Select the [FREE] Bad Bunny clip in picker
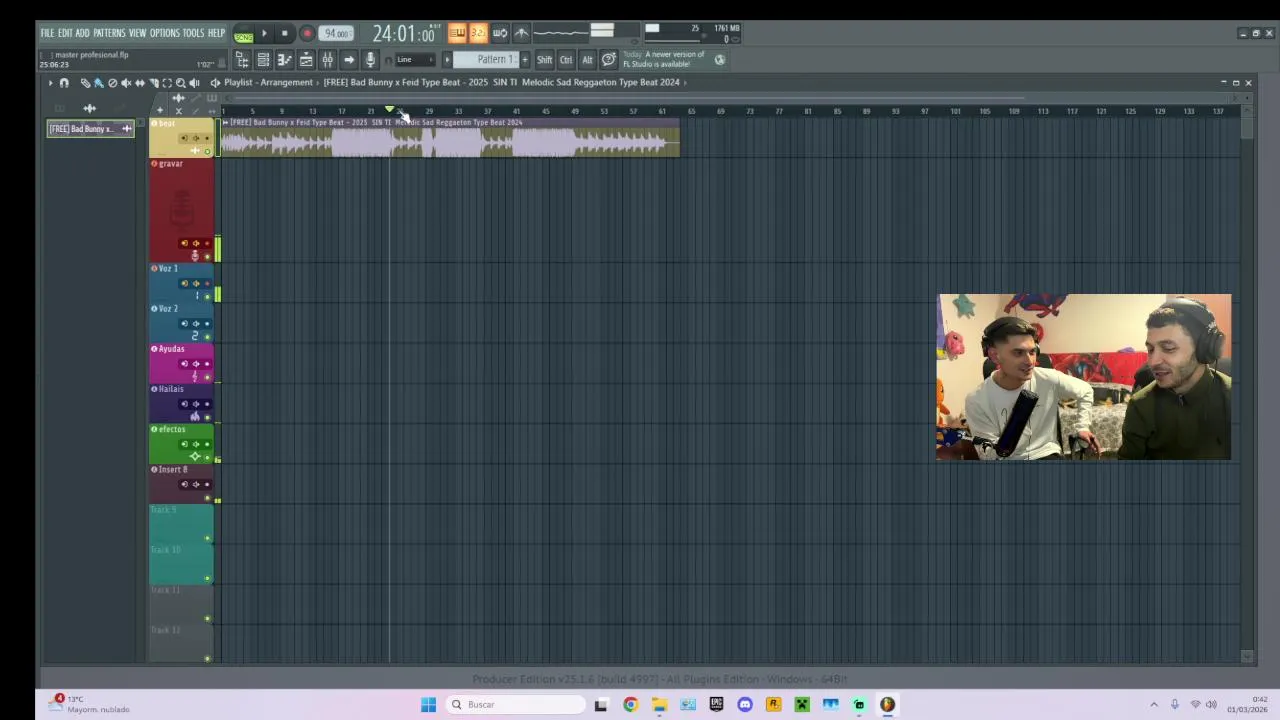The image size is (1280, 720). click(91, 129)
